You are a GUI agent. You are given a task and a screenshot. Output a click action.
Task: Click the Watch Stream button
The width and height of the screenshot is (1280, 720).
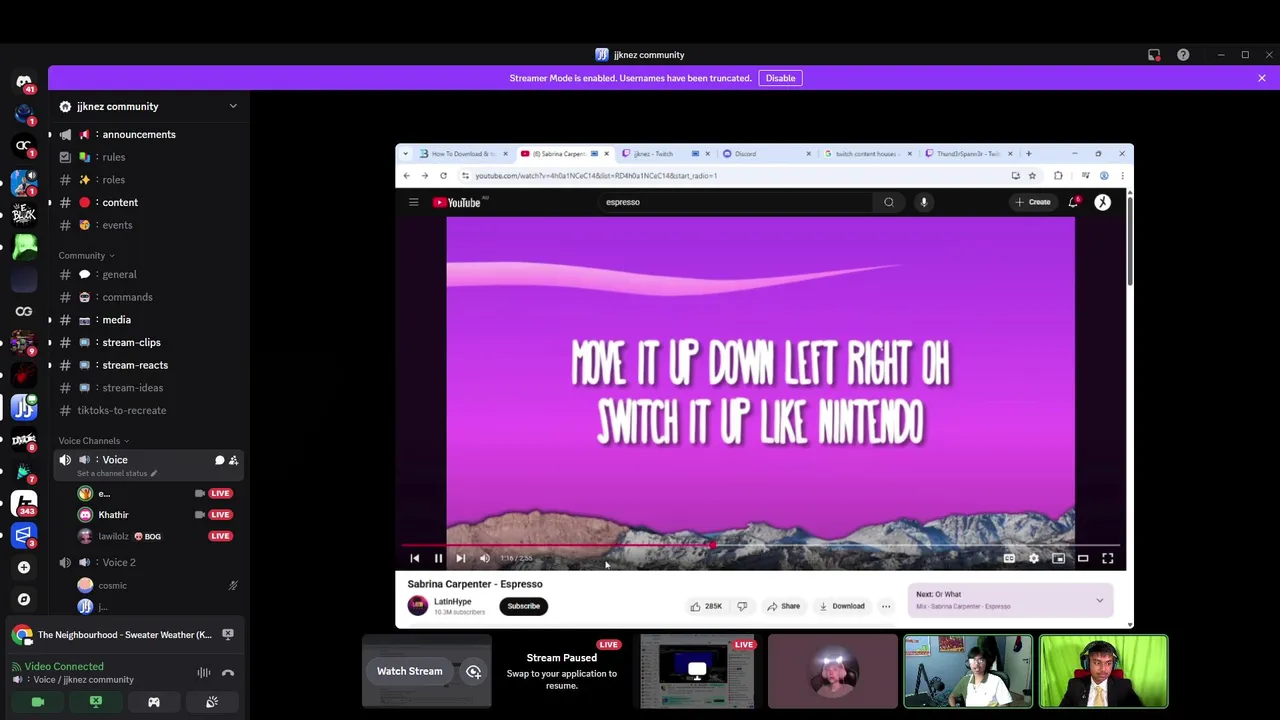click(409, 671)
